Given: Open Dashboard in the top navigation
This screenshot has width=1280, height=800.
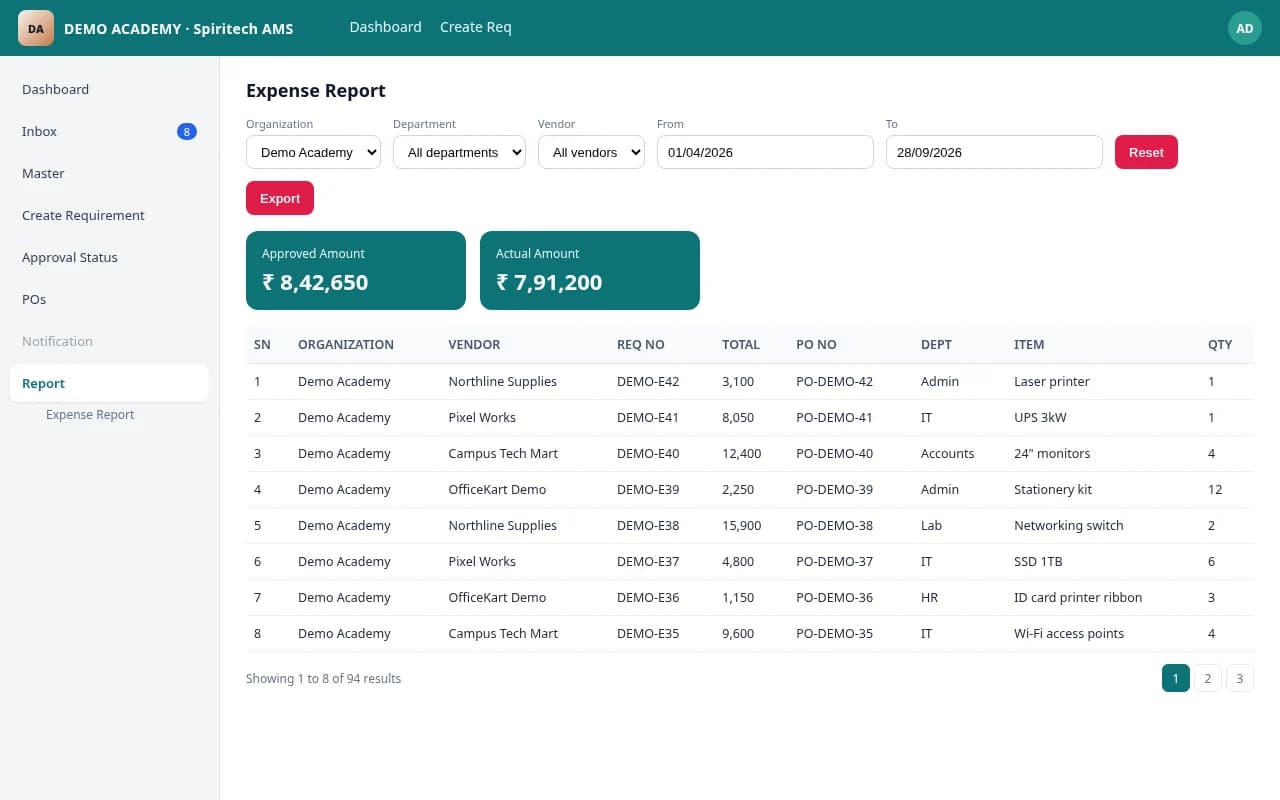Looking at the screenshot, I should [385, 27].
